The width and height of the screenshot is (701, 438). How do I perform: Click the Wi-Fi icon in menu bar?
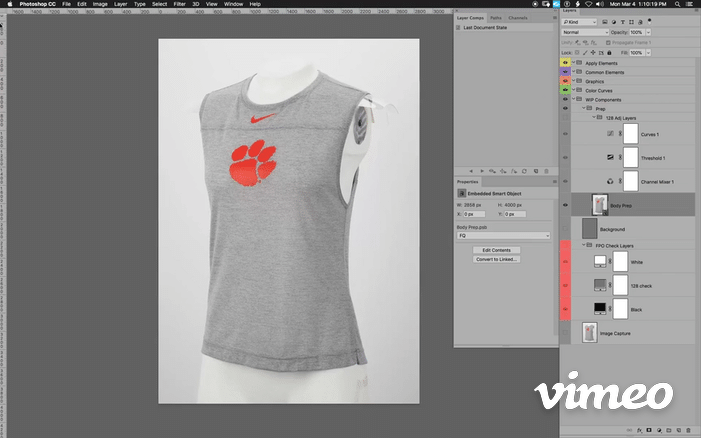(588, 4)
